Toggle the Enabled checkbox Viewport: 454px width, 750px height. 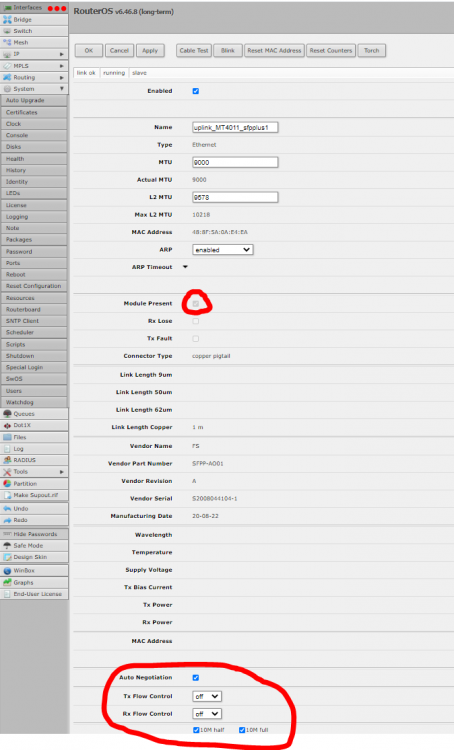(196, 91)
